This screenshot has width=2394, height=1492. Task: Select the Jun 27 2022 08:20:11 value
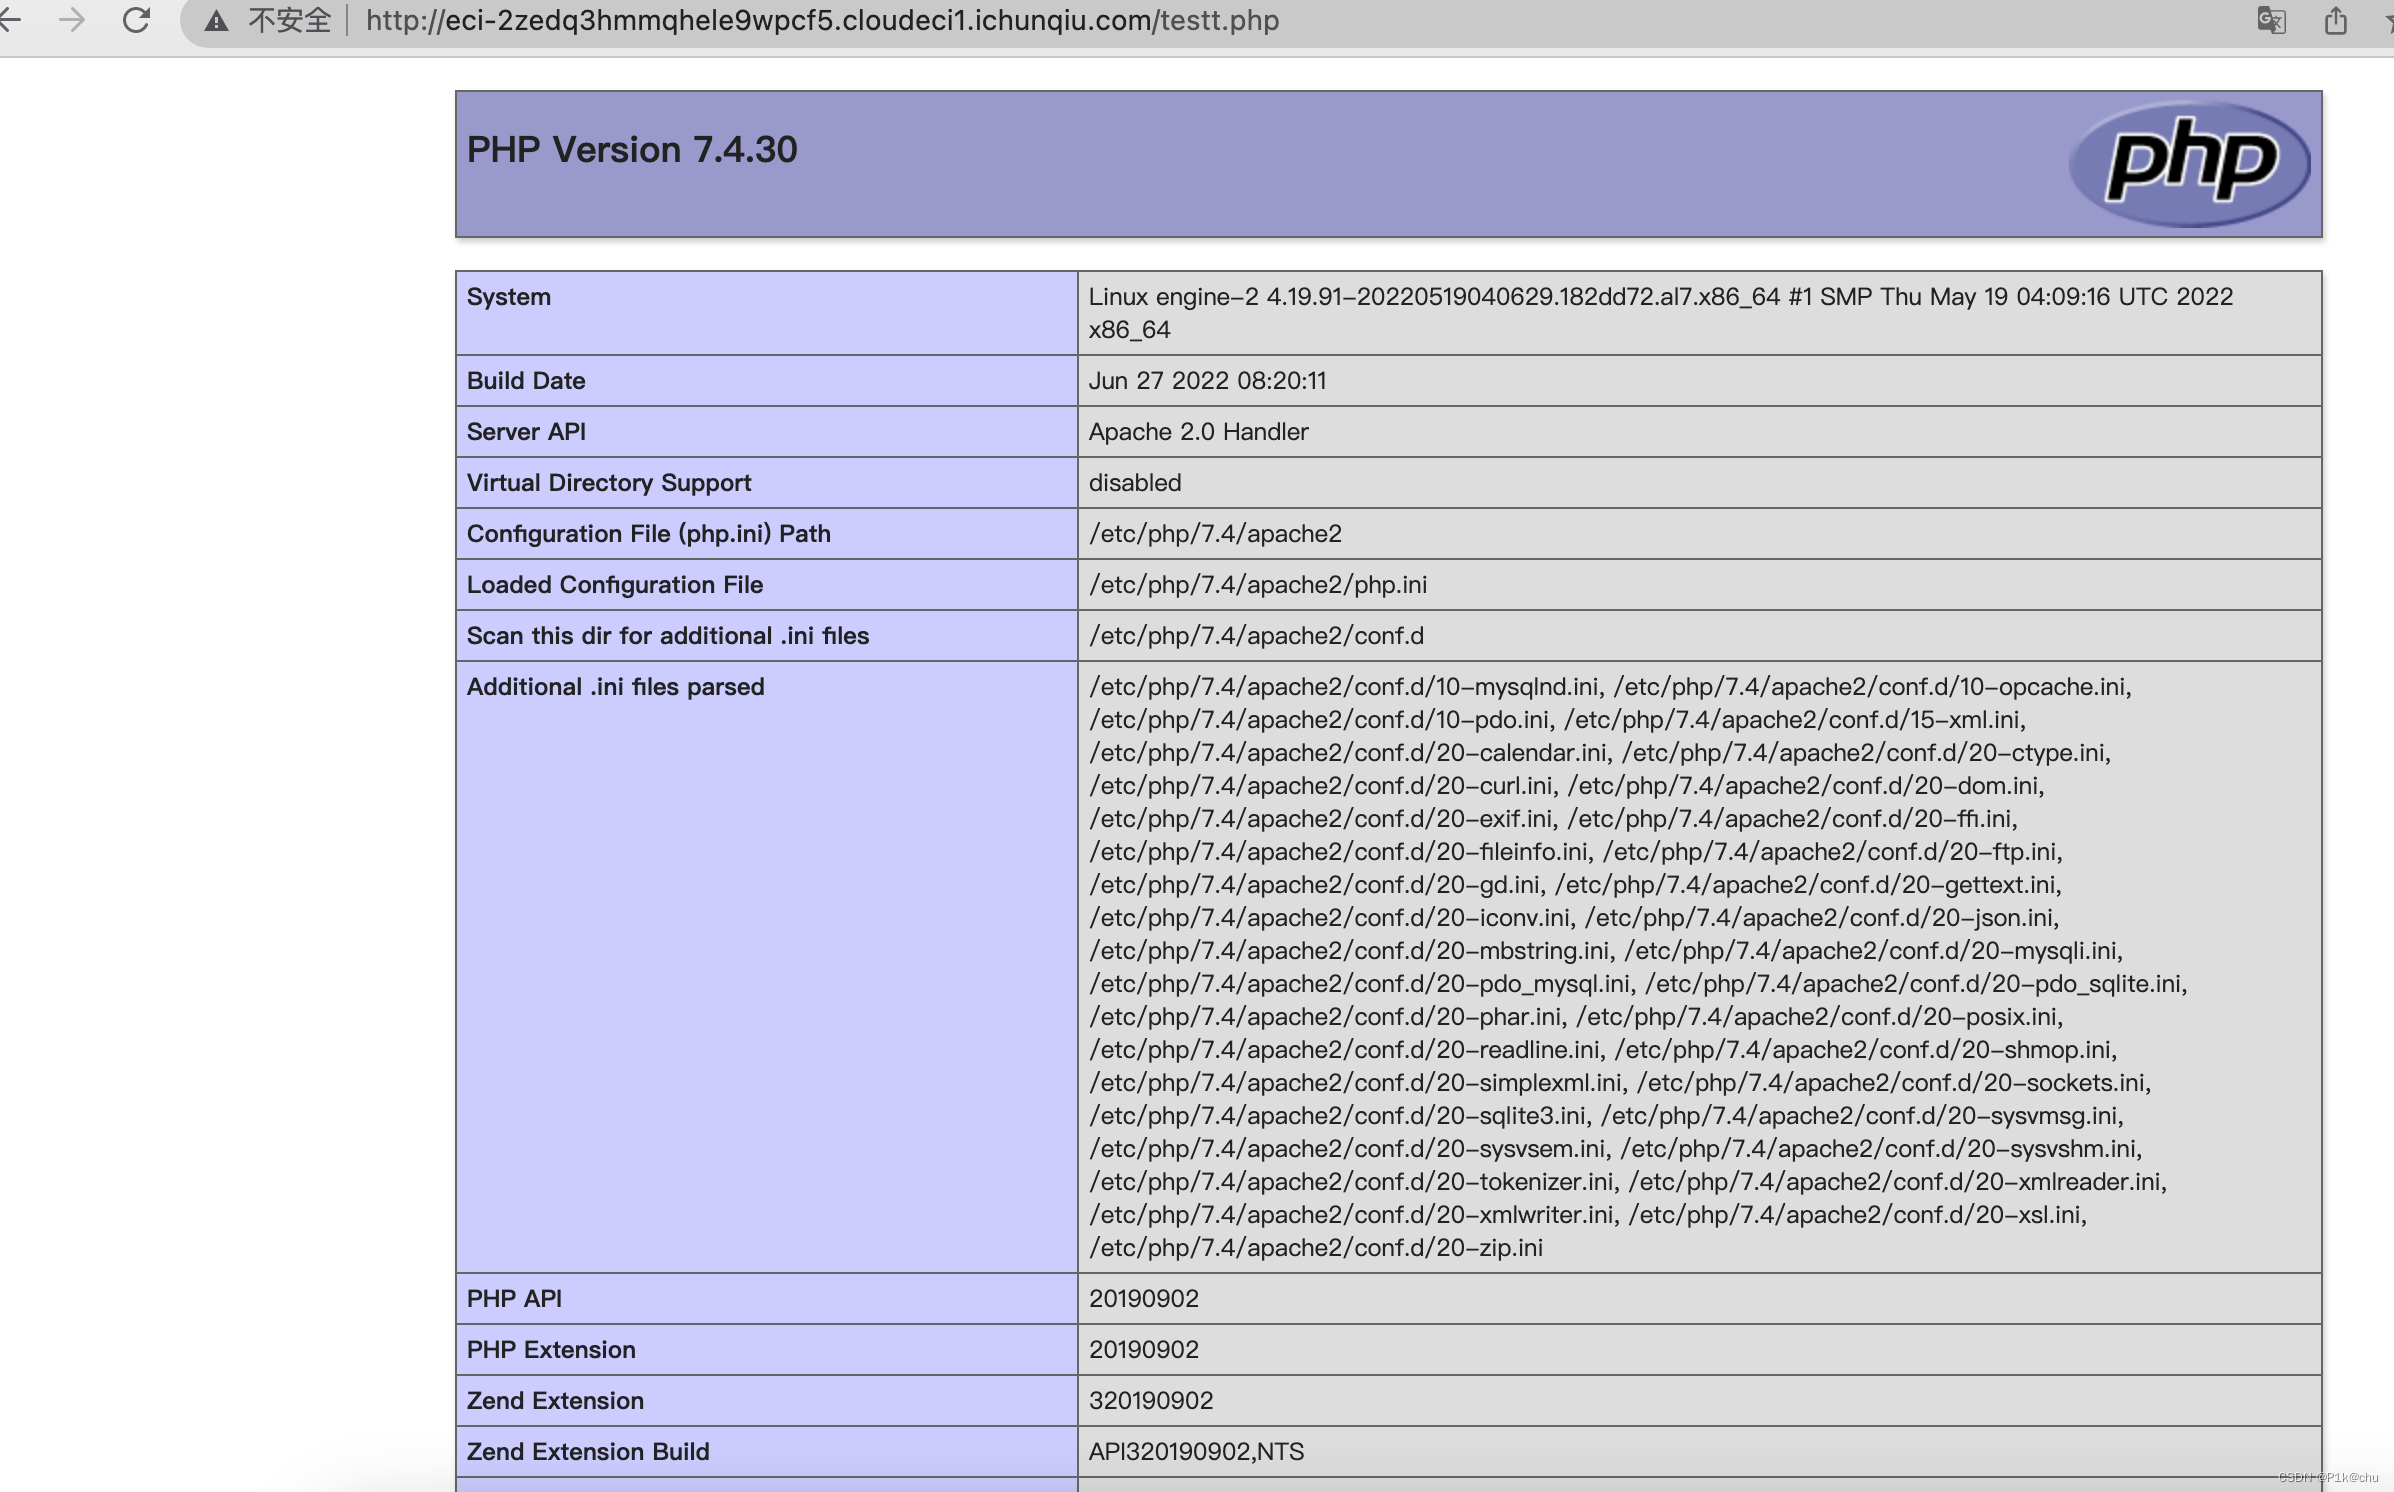click(1207, 381)
